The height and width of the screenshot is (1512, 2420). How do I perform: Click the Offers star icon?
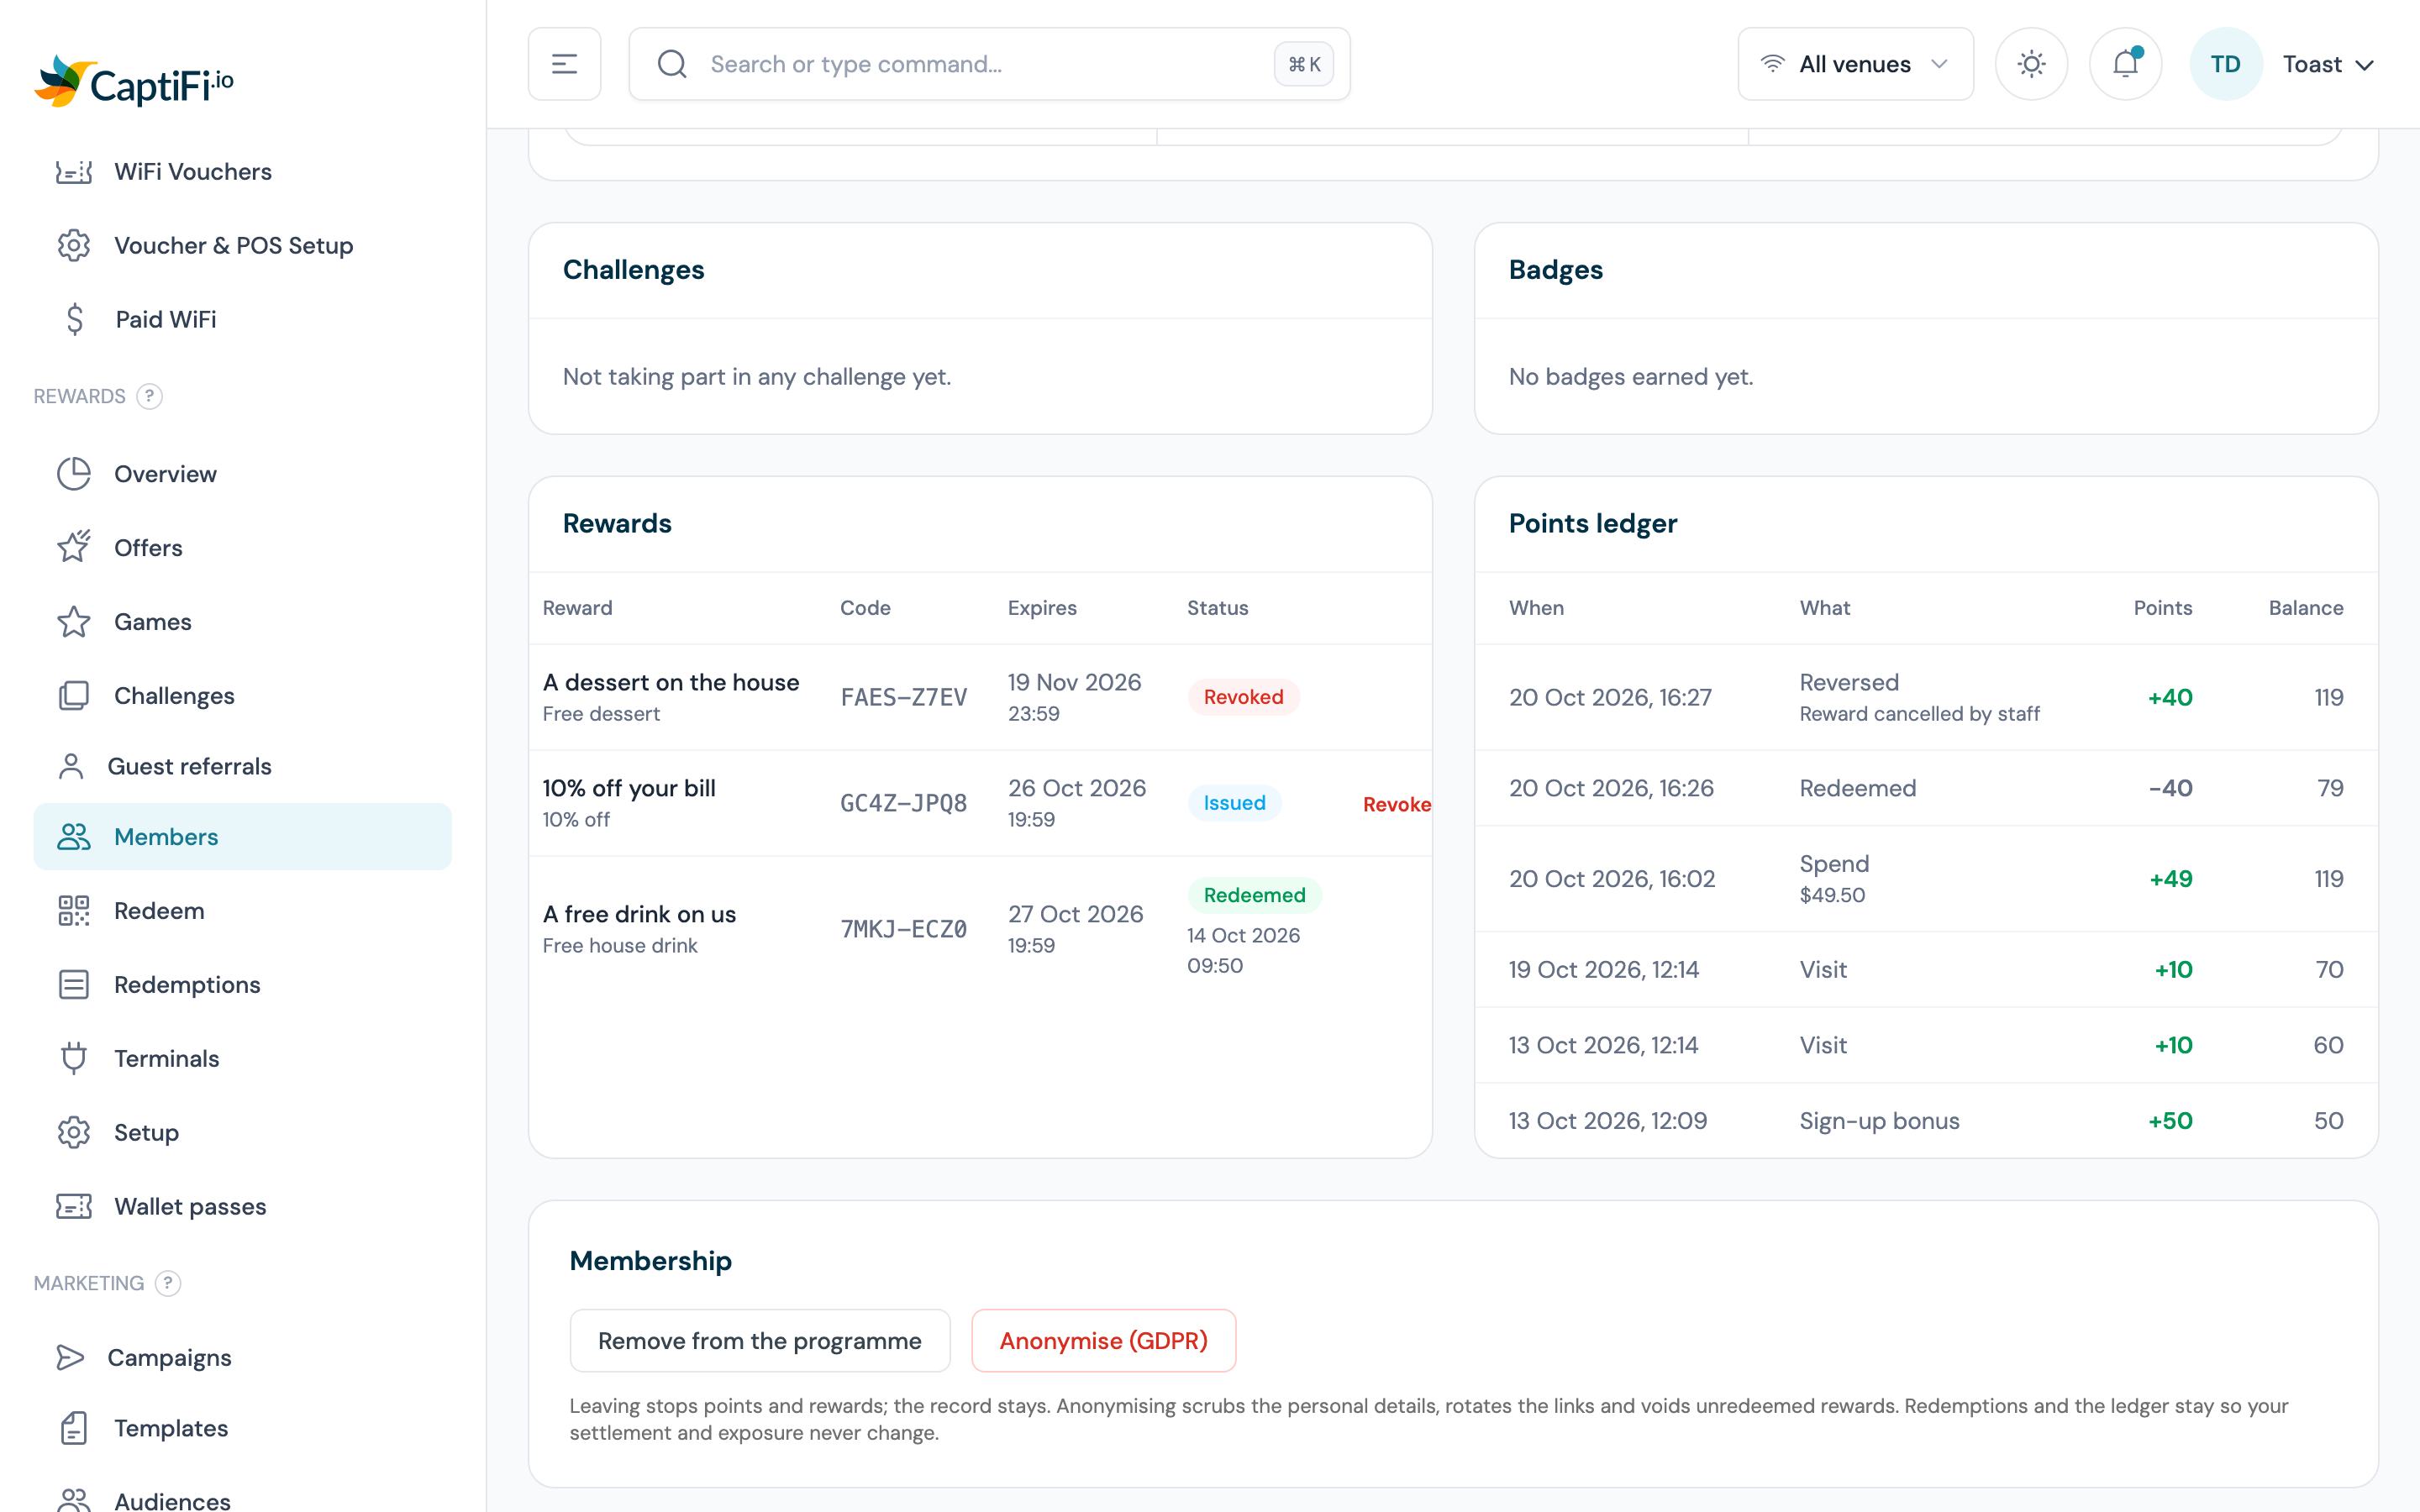(74, 547)
